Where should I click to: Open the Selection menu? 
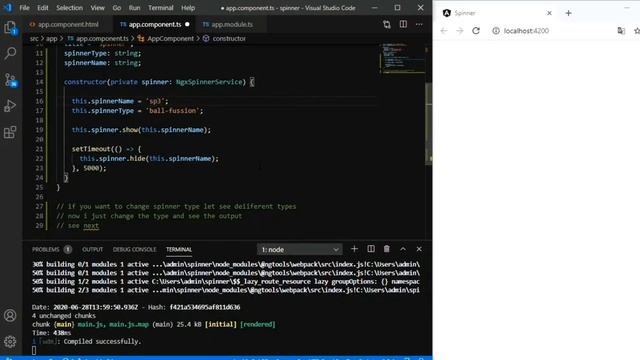click(69, 8)
